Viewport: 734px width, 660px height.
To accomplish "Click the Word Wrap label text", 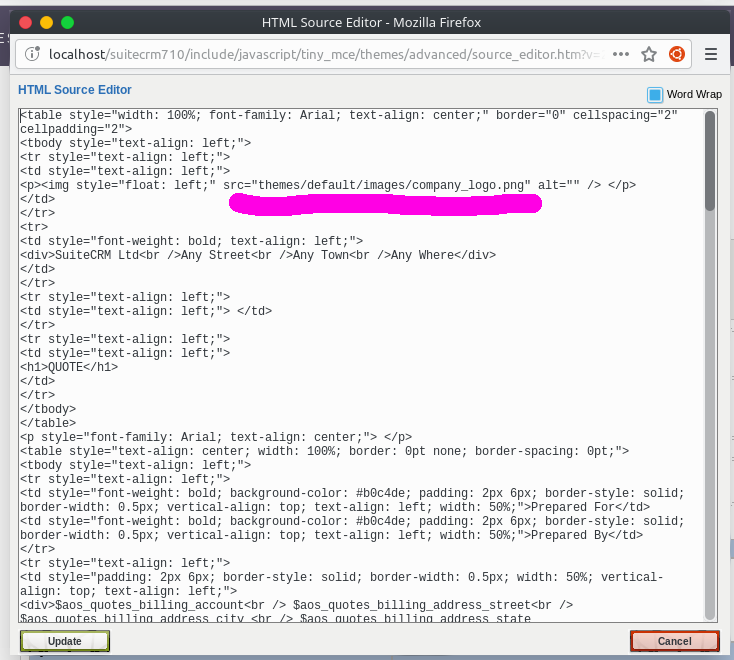I will (x=694, y=94).
